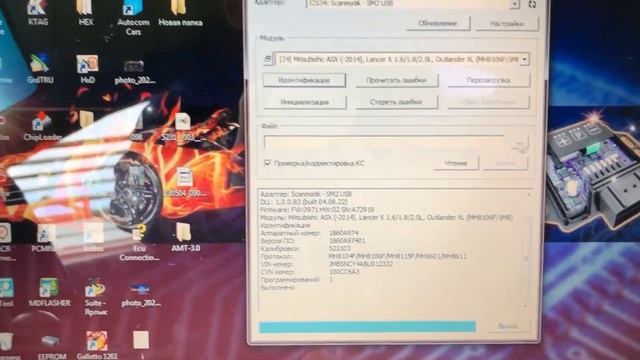Open the Новая папка folder
The height and width of the screenshot is (360, 640).
180,13
